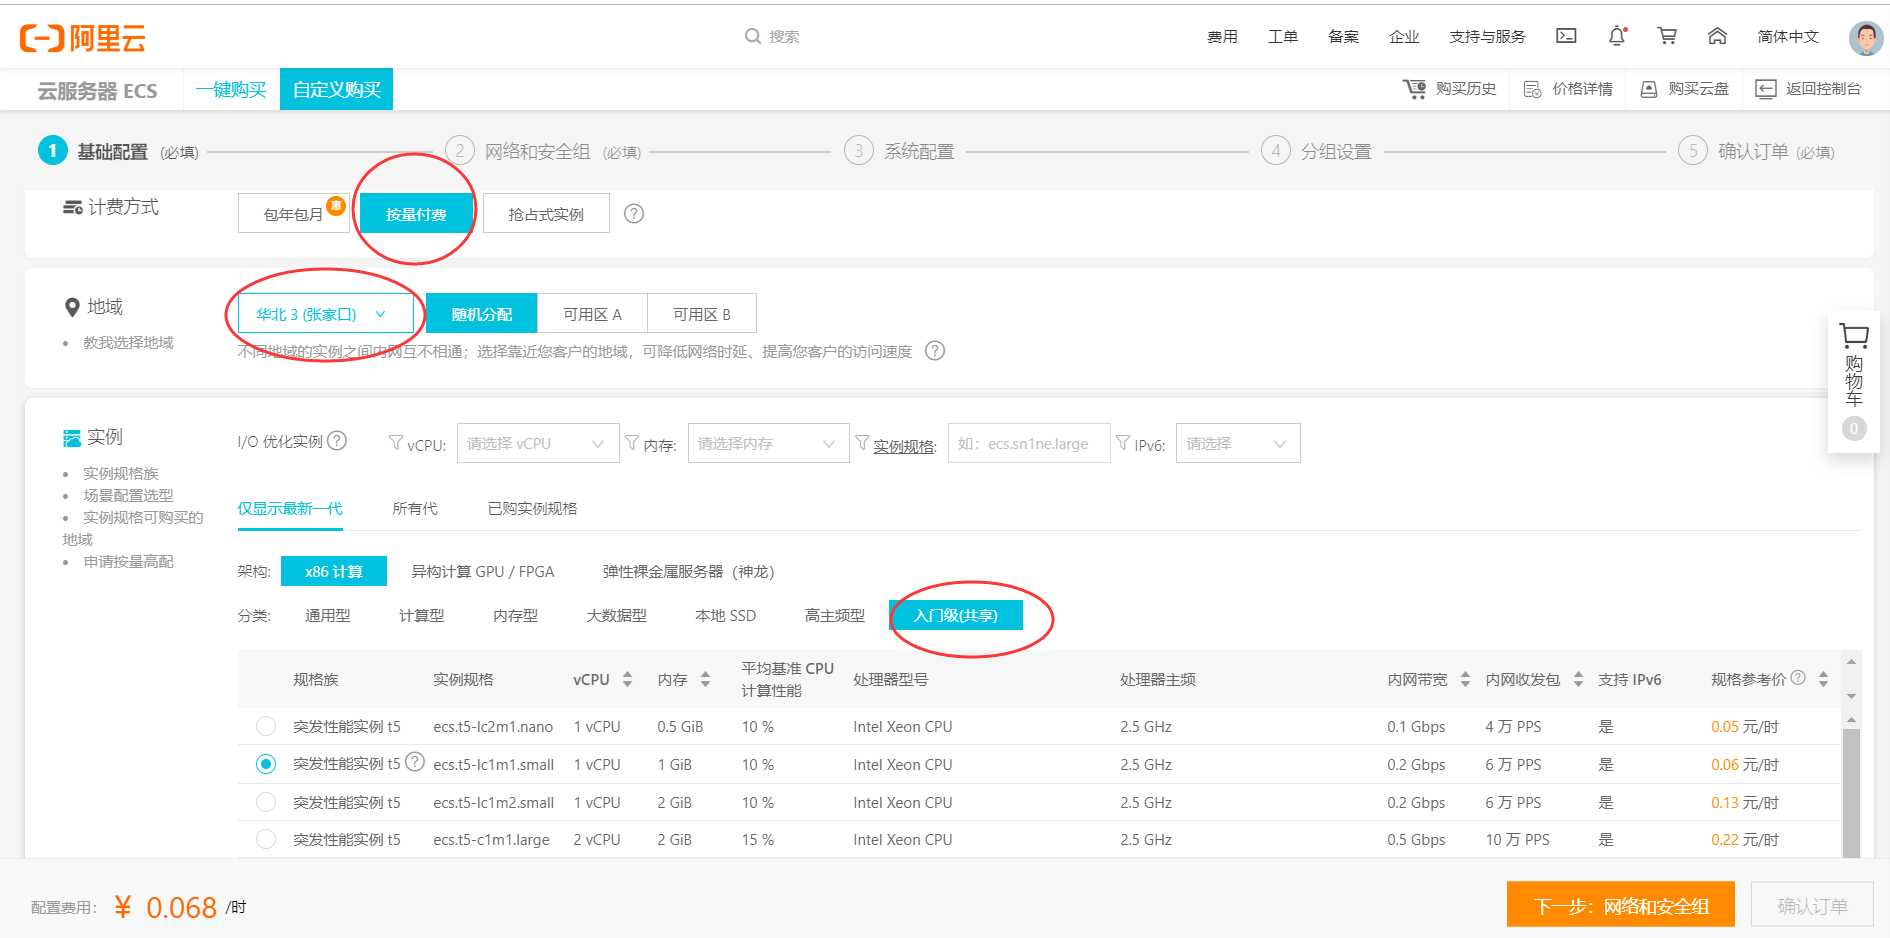1890x938 pixels.
Task: Open notifications bell icon
Action: click(x=1617, y=36)
